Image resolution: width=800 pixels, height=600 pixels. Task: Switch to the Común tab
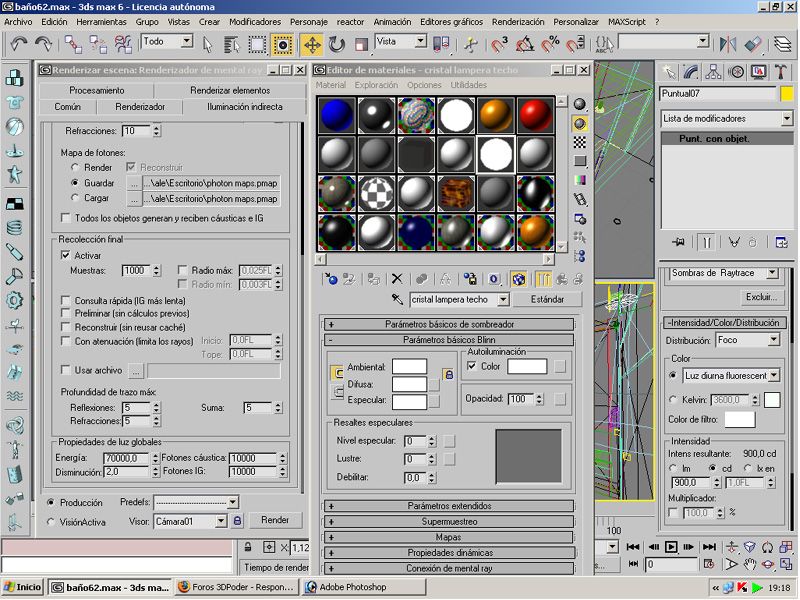click(67, 107)
